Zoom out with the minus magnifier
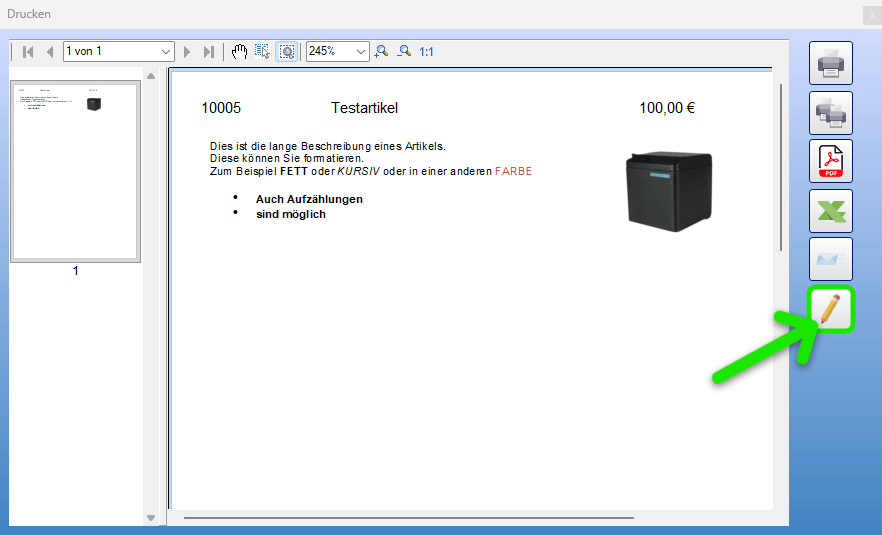The image size is (882, 535). [x=404, y=51]
